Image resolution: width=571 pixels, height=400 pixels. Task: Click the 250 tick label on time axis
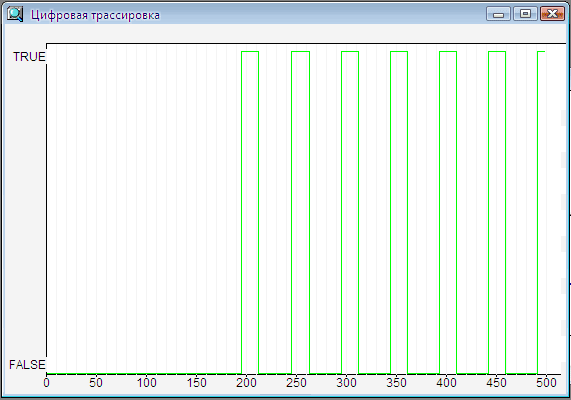(296, 383)
